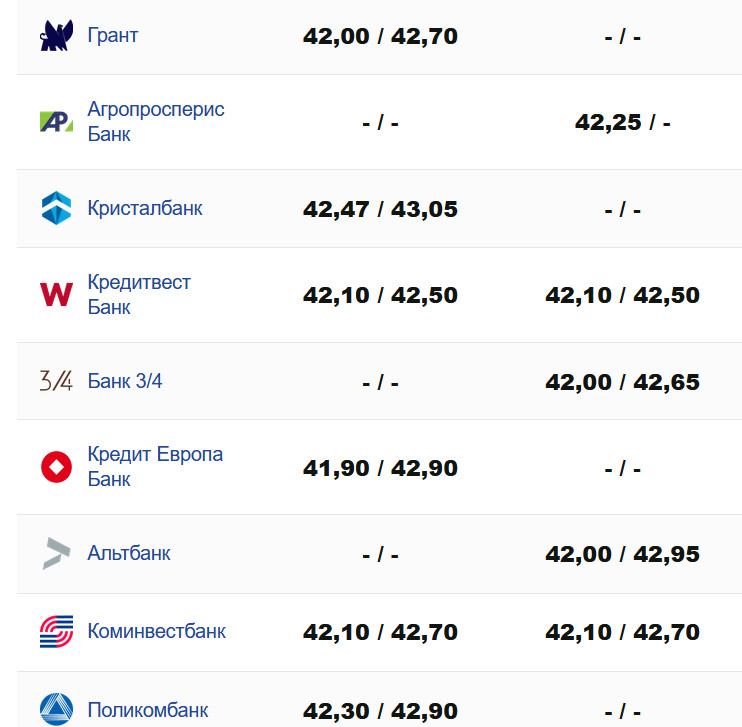Click the Поликомбанк blue triangle logo

click(56, 710)
